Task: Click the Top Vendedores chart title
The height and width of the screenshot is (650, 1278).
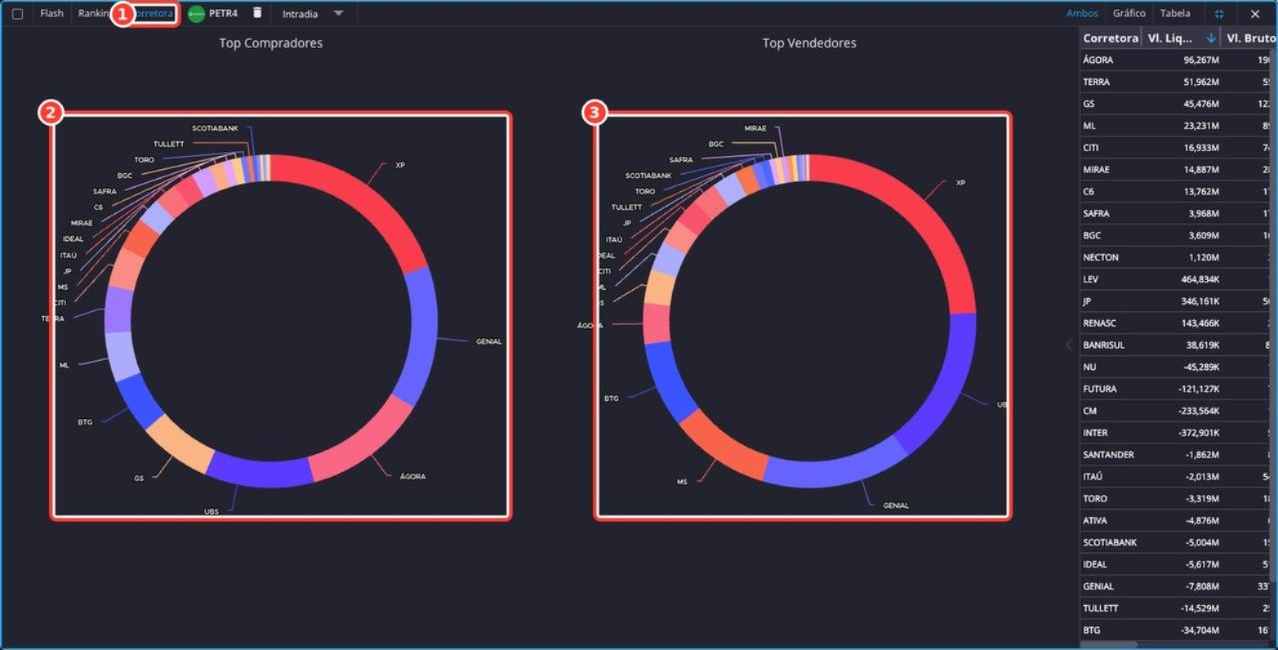Action: (809, 43)
